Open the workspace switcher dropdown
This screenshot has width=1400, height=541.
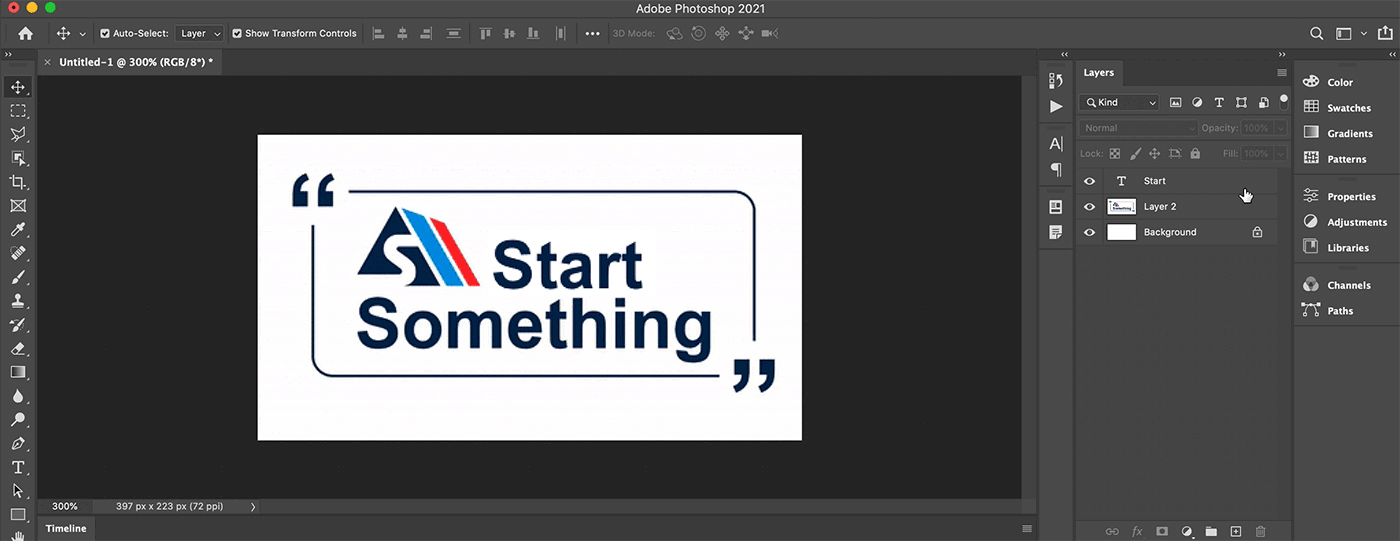[x=1350, y=33]
